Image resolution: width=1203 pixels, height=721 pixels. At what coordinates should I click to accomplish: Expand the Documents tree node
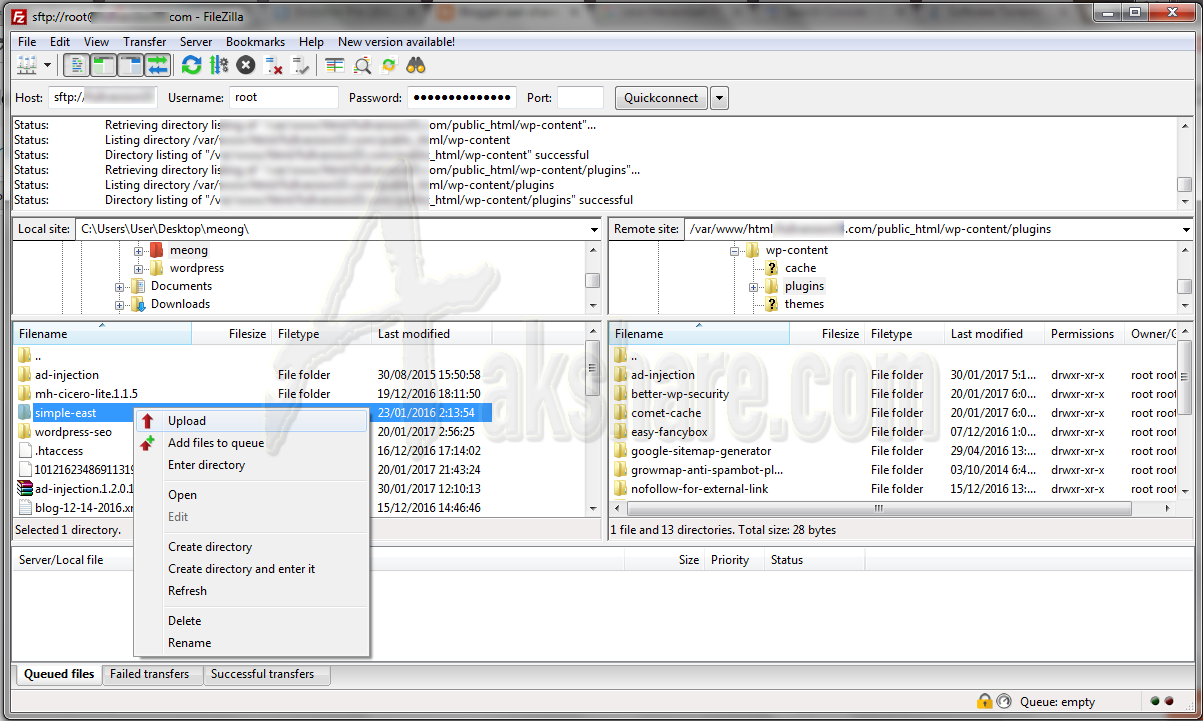120,286
